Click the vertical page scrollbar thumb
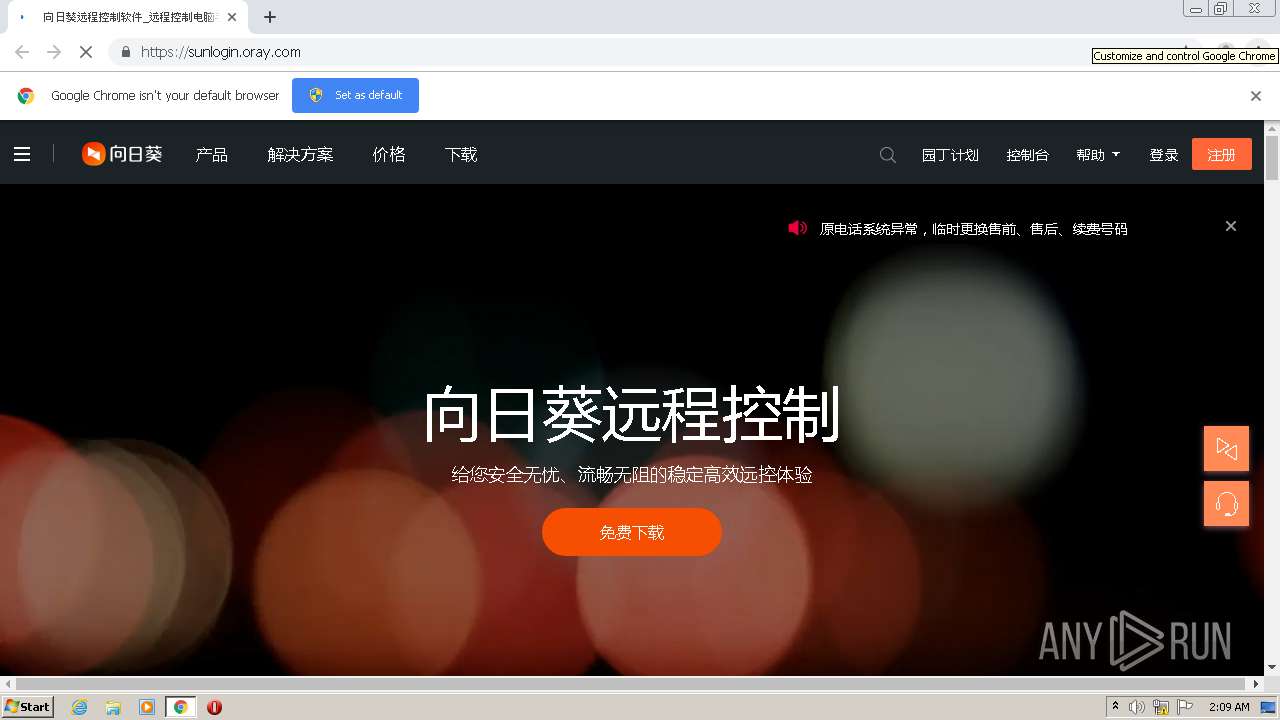 pyautogui.click(x=1272, y=158)
